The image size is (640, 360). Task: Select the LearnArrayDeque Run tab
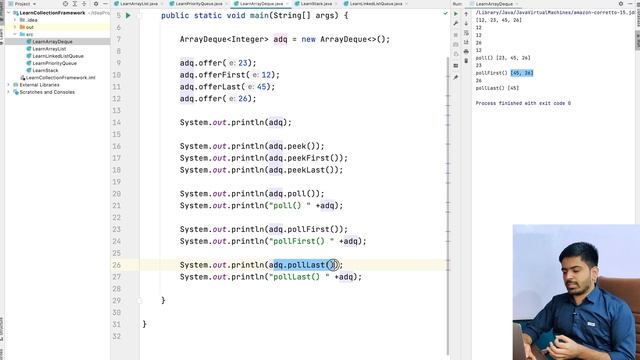tap(494, 4)
